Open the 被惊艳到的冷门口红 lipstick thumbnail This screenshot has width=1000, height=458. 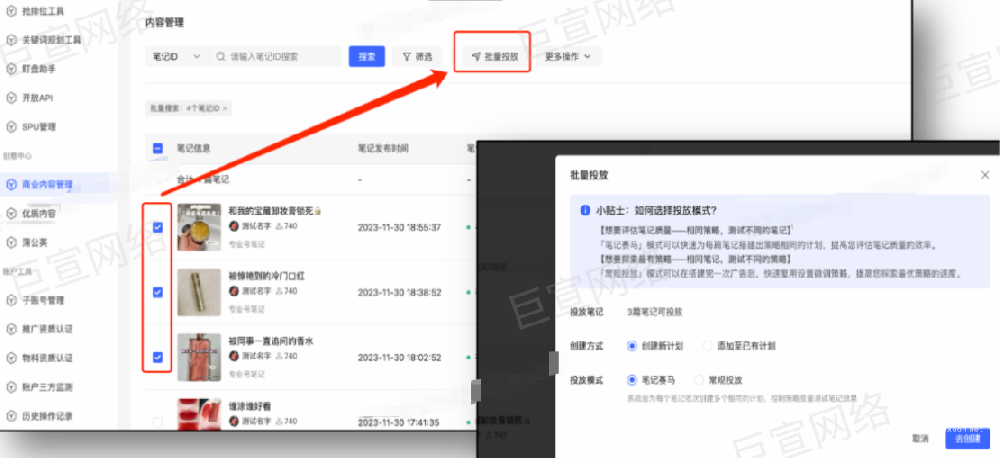199,292
